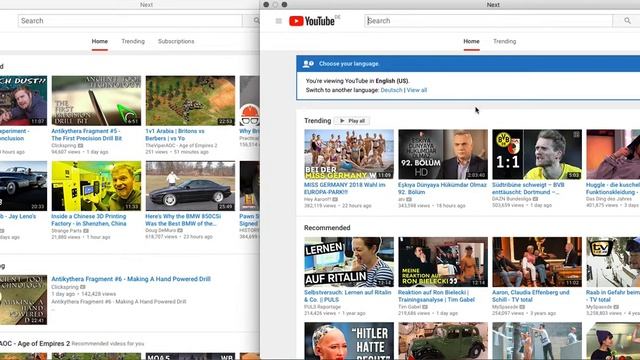
Task: Open Hitler Hatte robot video thumbnail
Action: pyautogui.click(x=349, y=341)
